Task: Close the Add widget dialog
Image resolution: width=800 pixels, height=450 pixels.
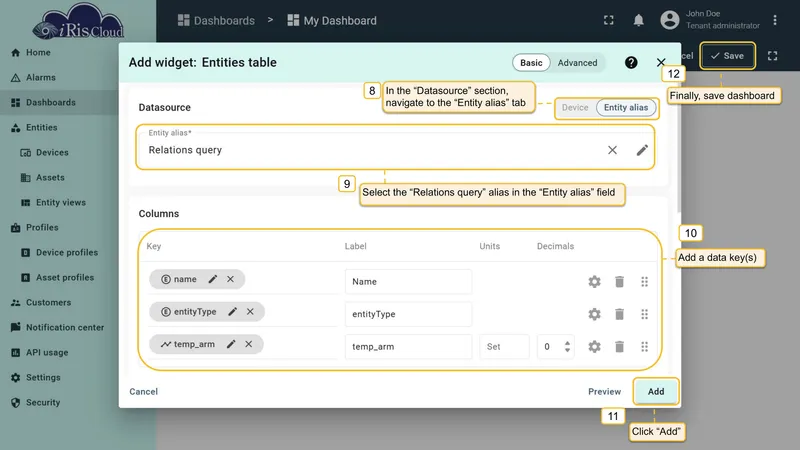Action: click(x=661, y=62)
